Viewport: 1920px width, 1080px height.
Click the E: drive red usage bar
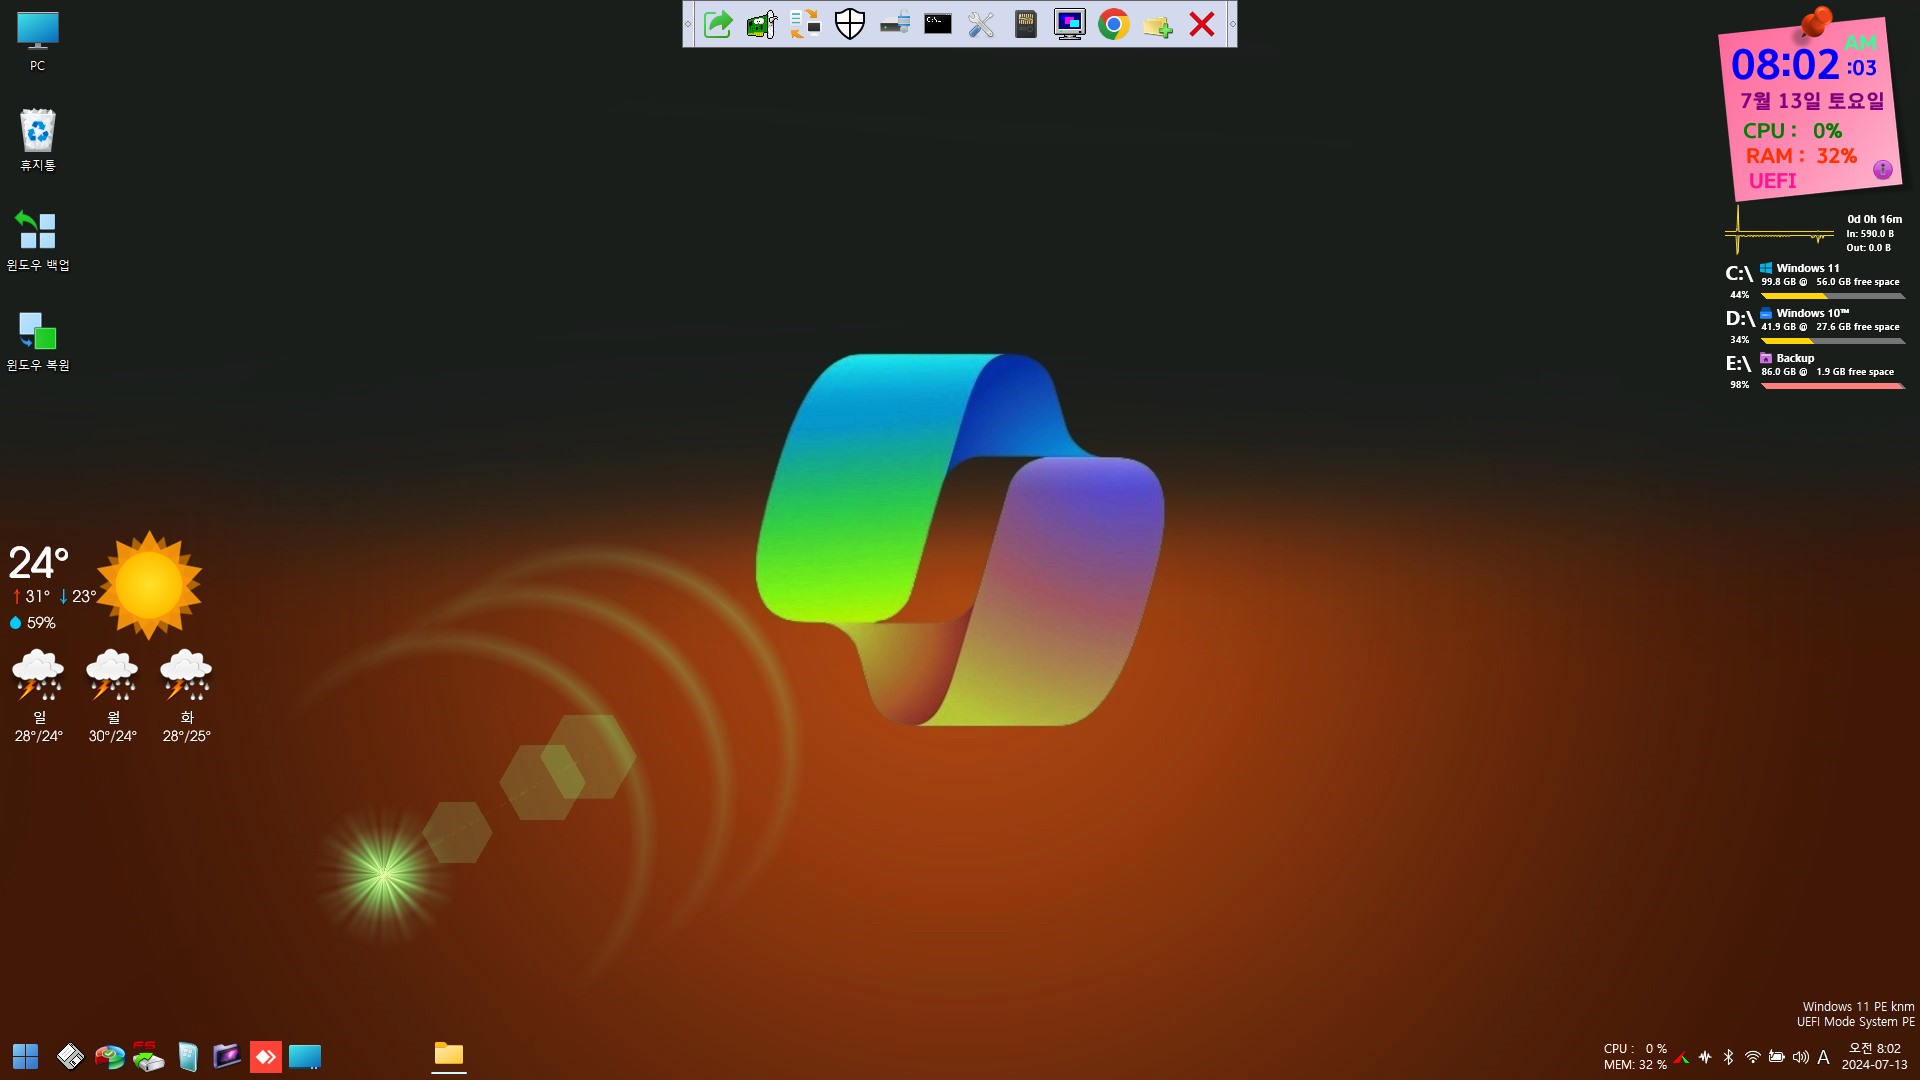[1833, 386]
